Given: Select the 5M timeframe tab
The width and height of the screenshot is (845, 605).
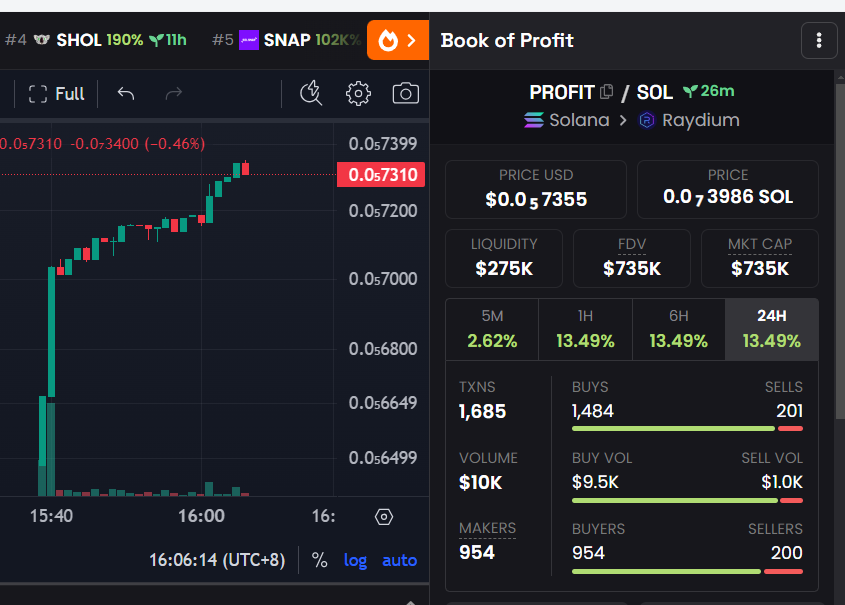Looking at the screenshot, I should pos(492,329).
